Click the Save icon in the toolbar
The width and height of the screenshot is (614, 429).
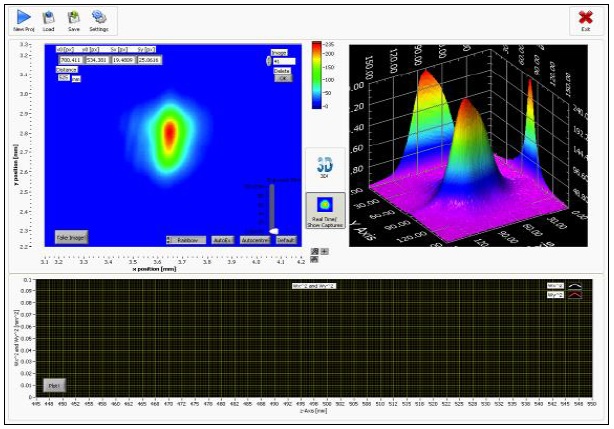tap(73, 20)
